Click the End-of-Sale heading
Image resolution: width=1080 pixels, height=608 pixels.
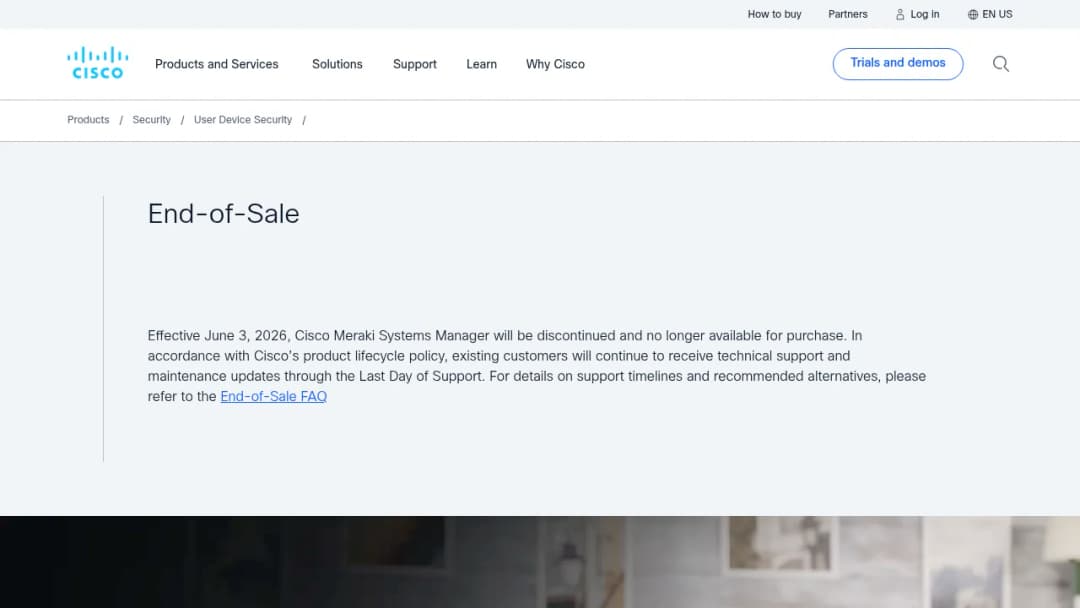(223, 213)
